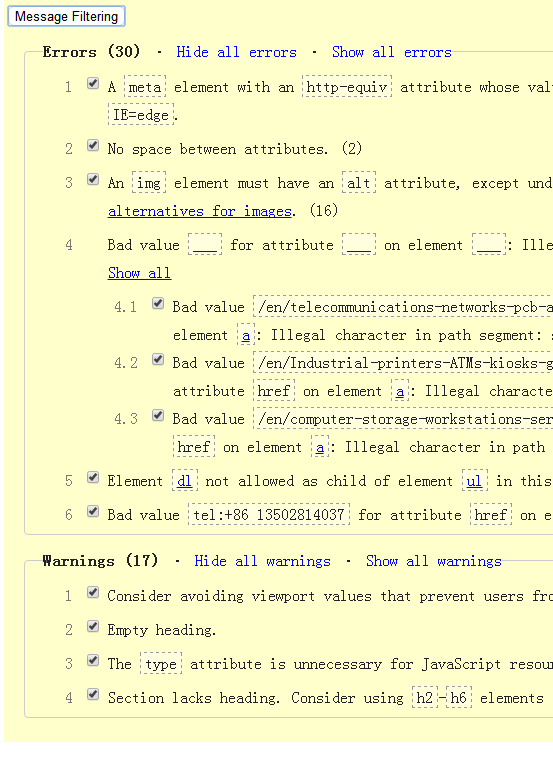
Task: Uncheck Empty heading warning checkbox
Action: coord(93,626)
